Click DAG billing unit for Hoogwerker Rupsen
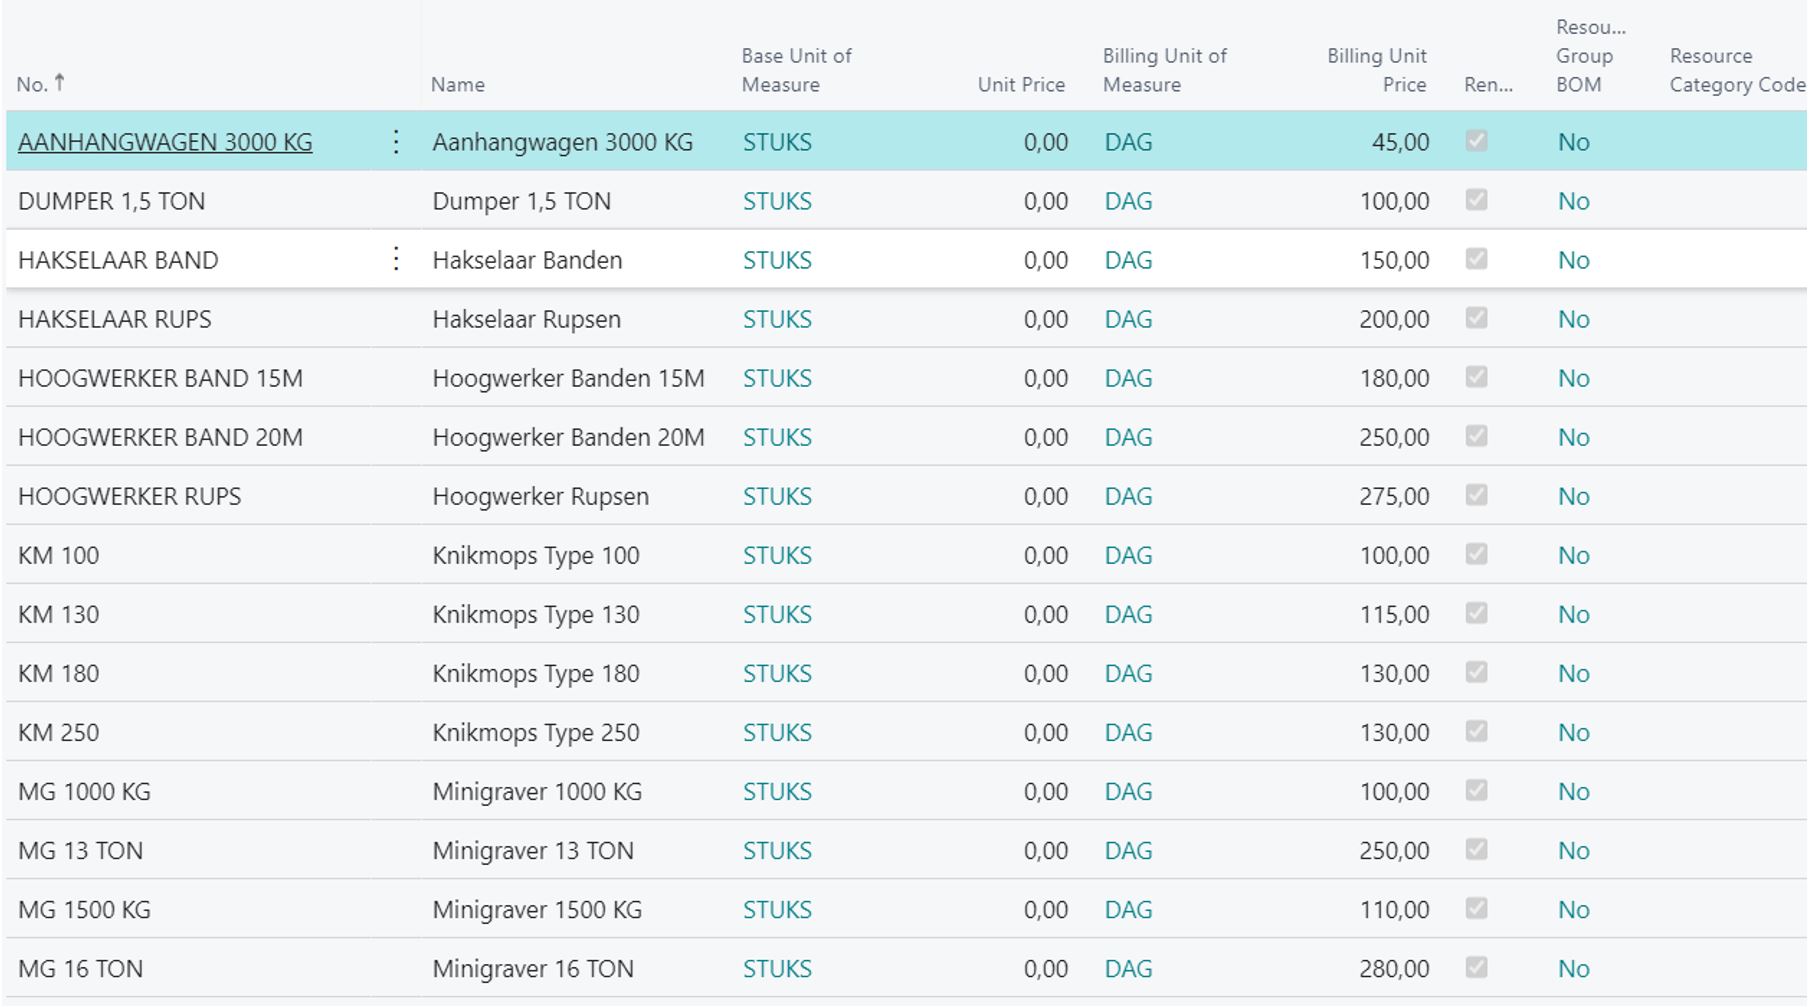 coord(1128,496)
